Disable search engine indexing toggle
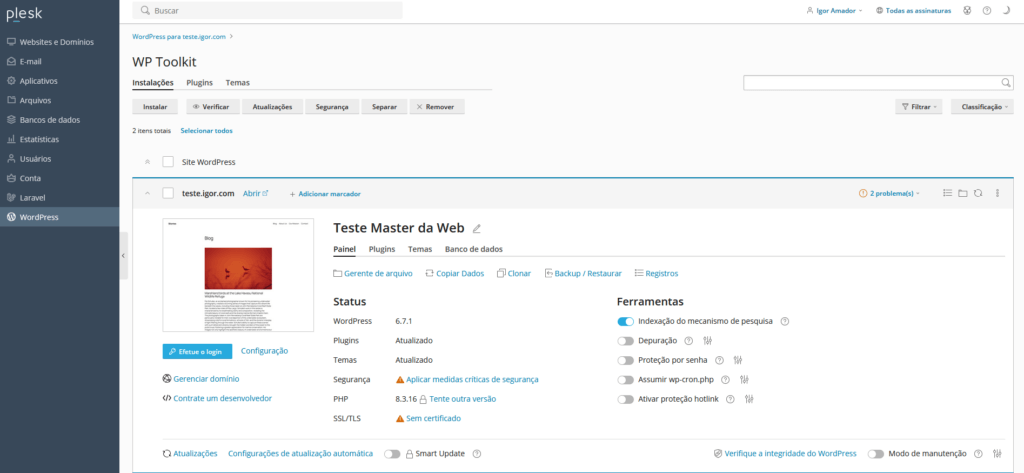The width and height of the screenshot is (1024, 473). click(626, 321)
